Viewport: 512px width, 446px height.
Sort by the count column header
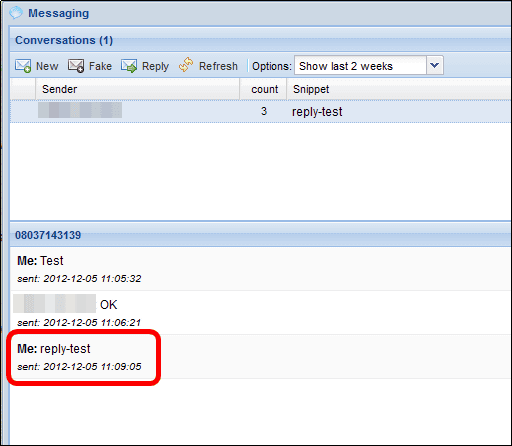(264, 89)
